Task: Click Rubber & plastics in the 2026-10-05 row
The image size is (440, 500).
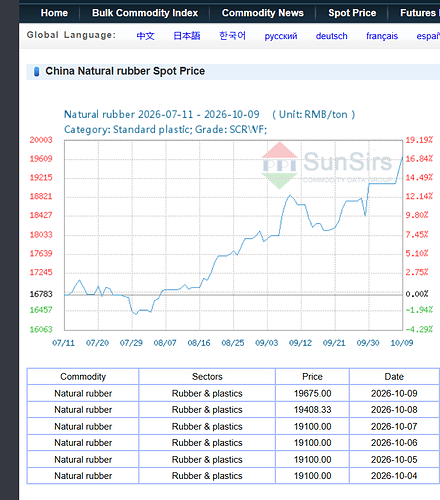Action: [x=207, y=459]
